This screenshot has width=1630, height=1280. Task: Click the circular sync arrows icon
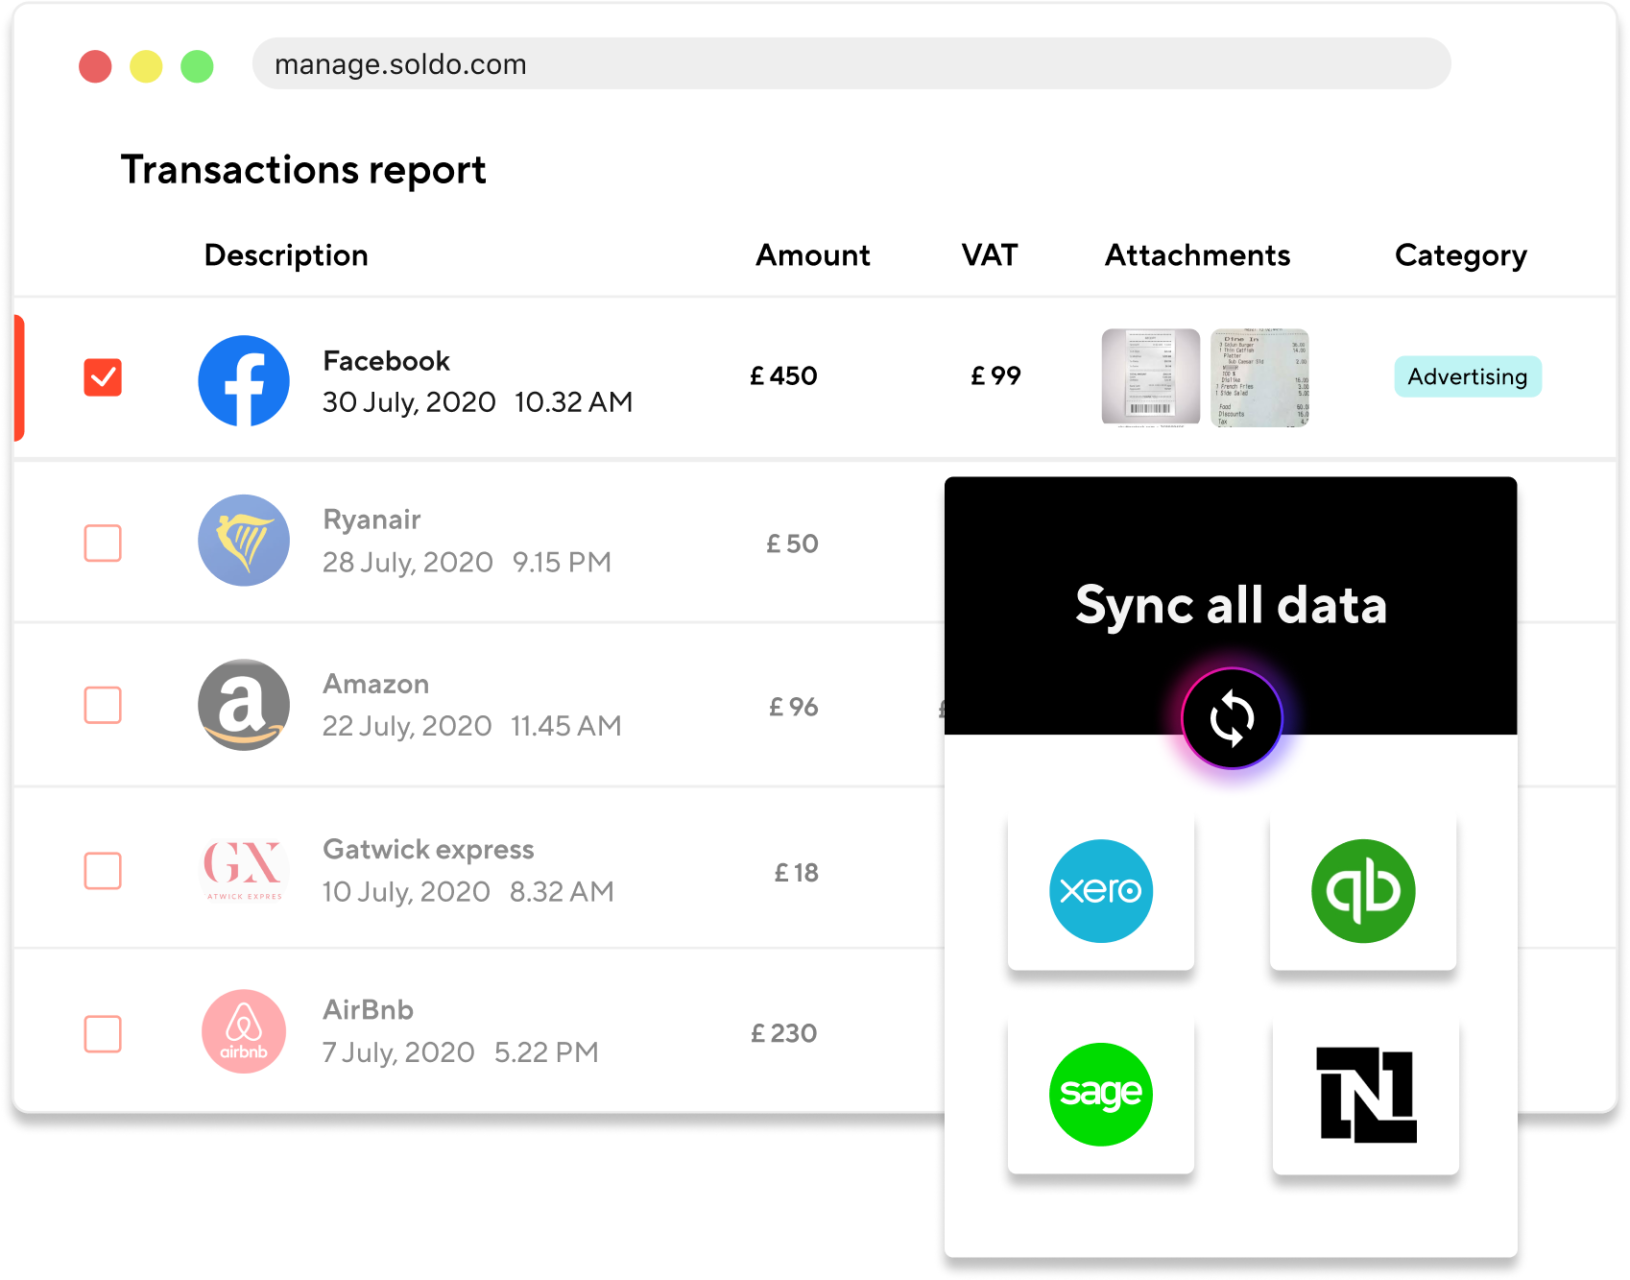pos(1232,719)
